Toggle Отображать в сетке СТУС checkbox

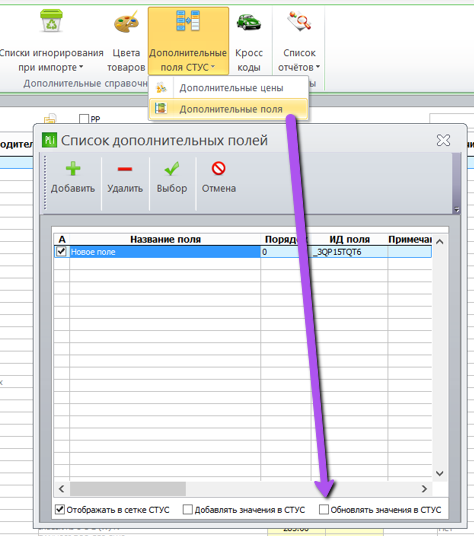pyautogui.click(x=60, y=510)
